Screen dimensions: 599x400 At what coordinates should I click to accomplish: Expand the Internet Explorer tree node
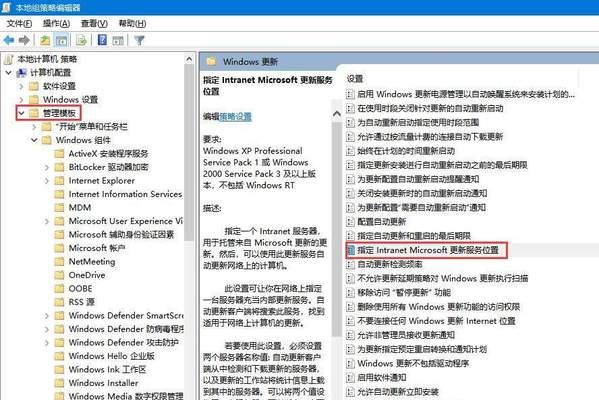47,181
